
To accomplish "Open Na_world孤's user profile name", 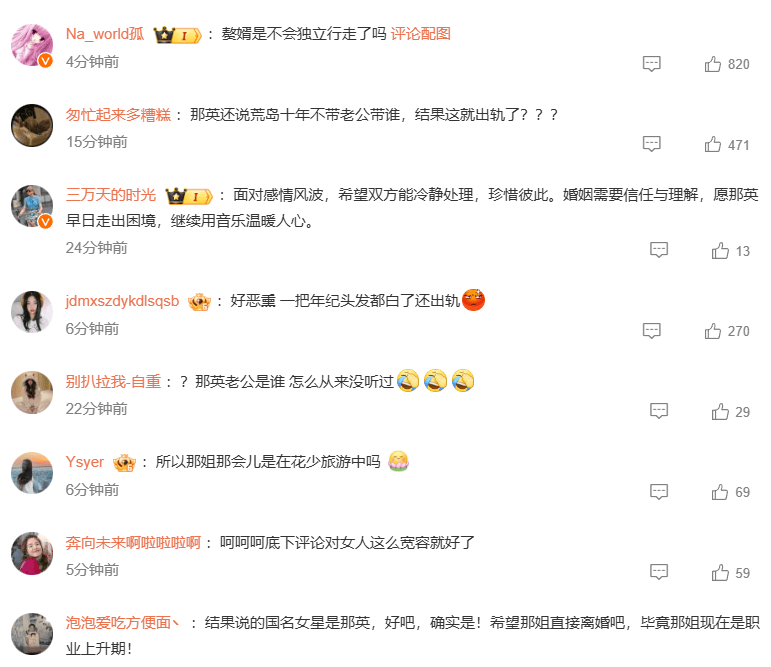I will pyautogui.click(x=105, y=34).
